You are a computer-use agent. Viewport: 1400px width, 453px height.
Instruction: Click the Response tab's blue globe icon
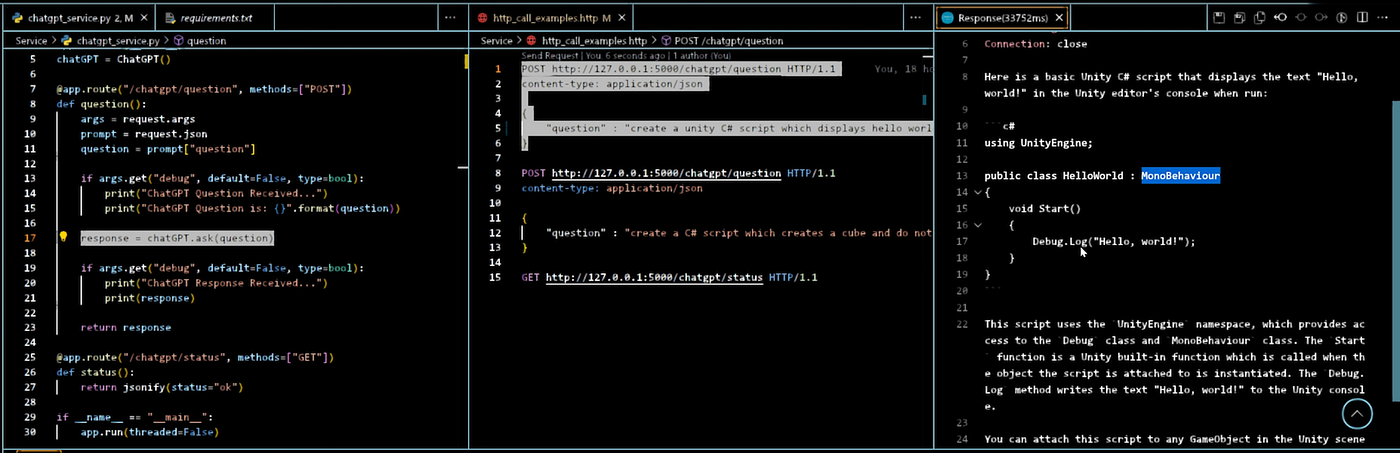click(947, 18)
